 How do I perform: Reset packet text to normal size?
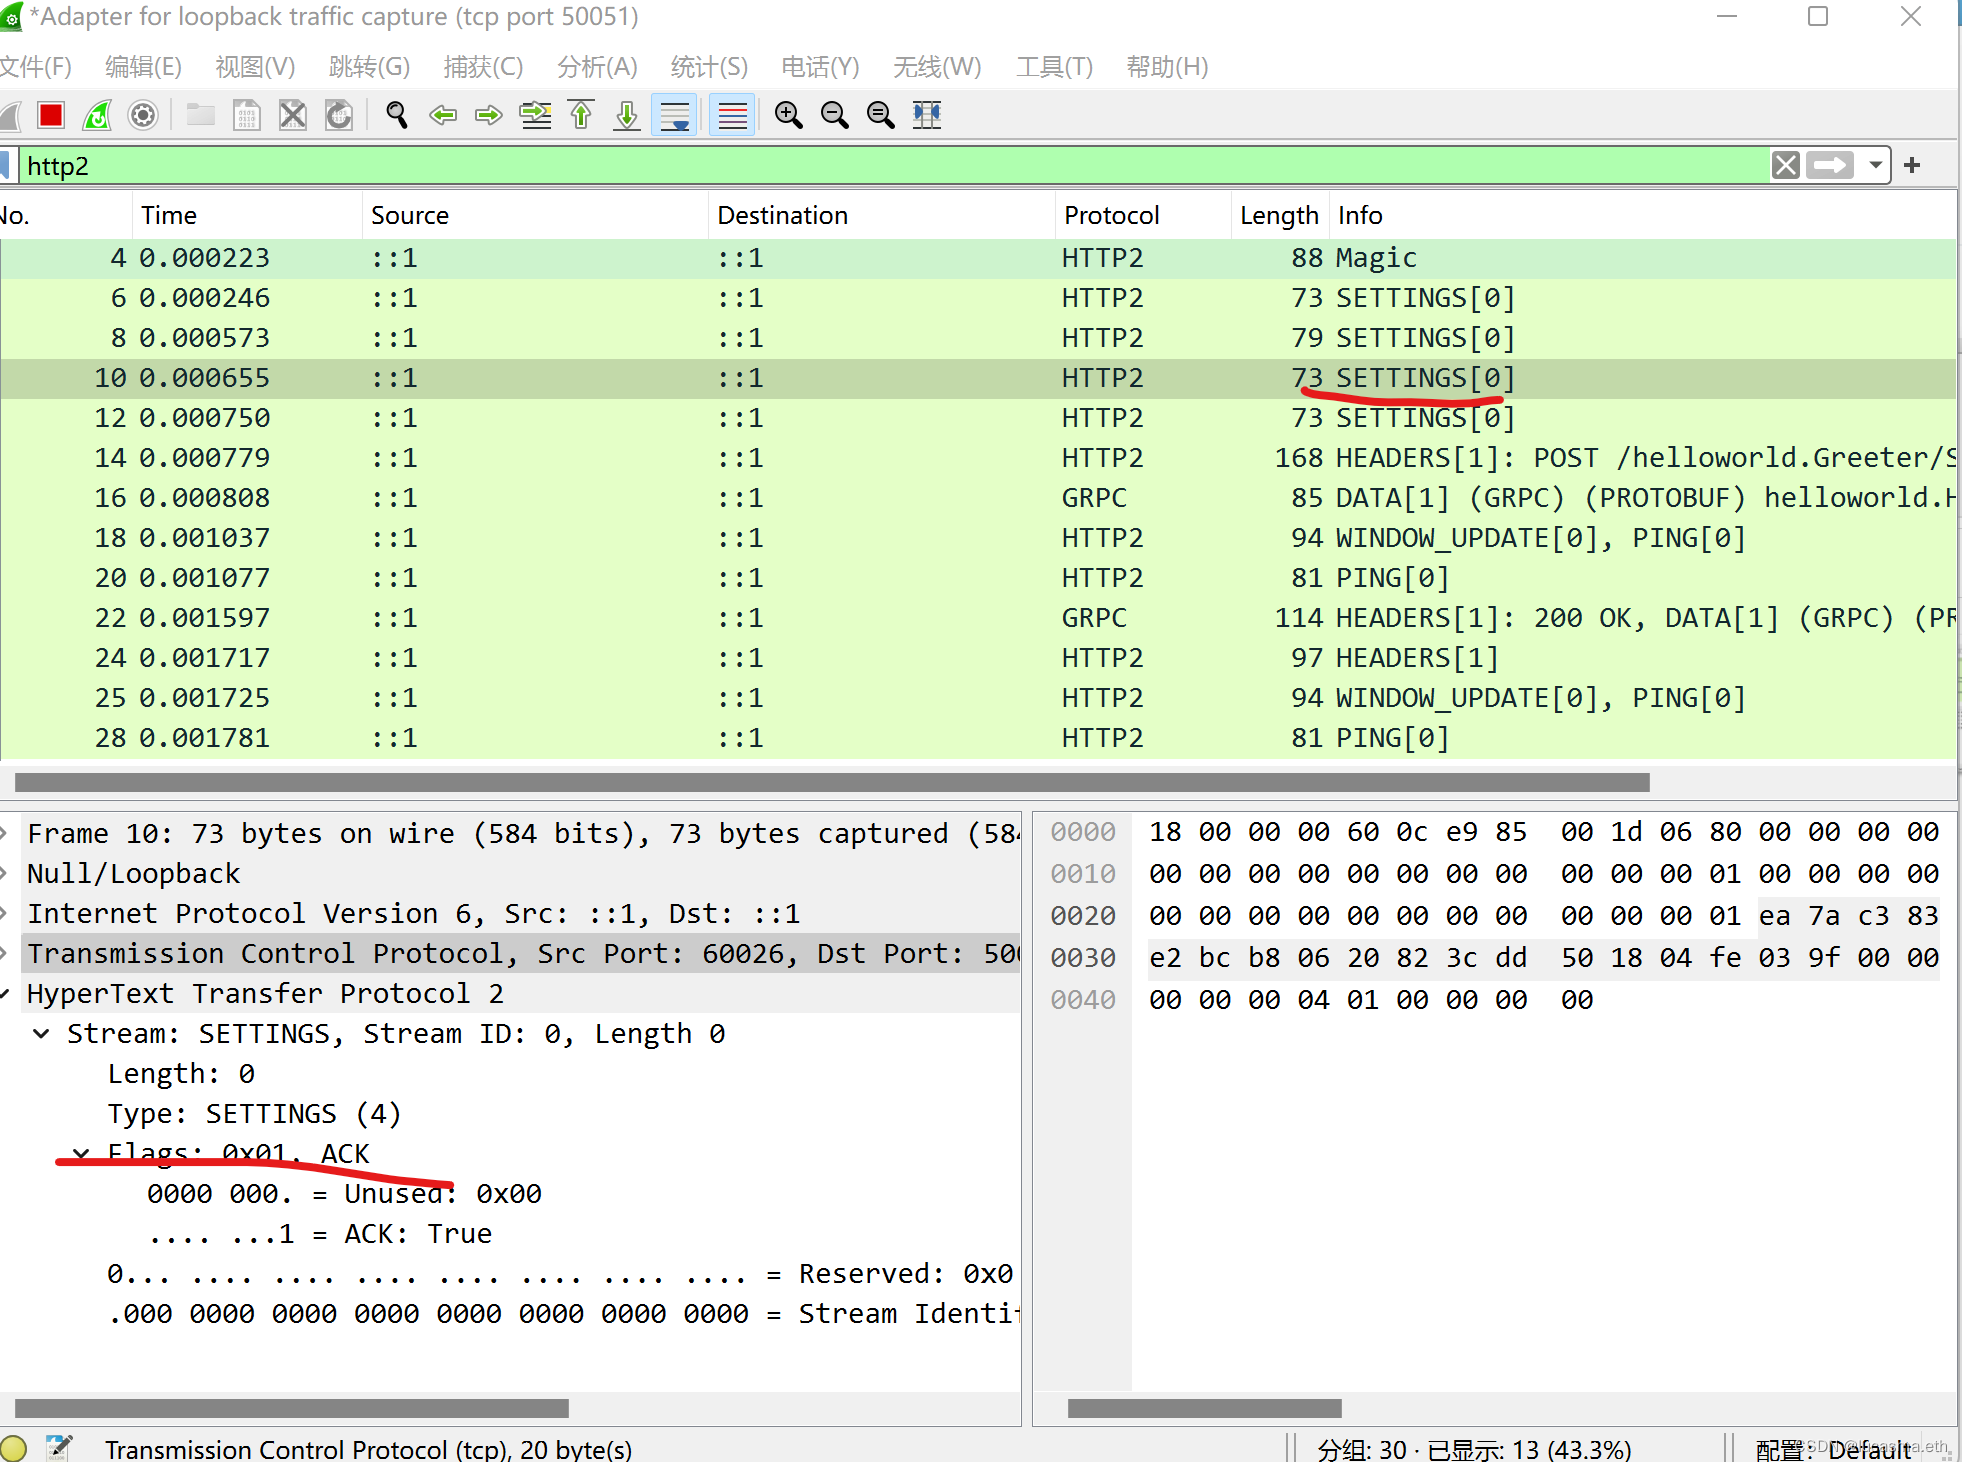click(881, 115)
